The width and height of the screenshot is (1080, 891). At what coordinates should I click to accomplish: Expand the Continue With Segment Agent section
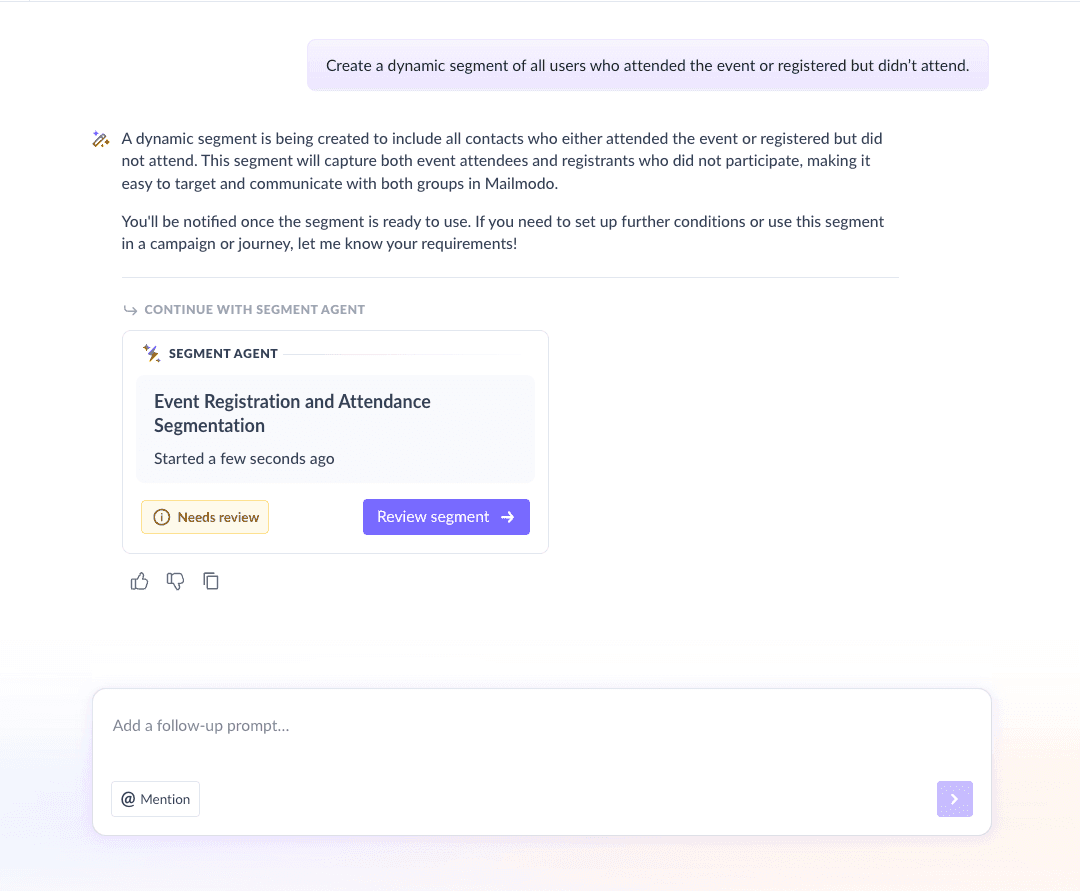pos(244,309)
